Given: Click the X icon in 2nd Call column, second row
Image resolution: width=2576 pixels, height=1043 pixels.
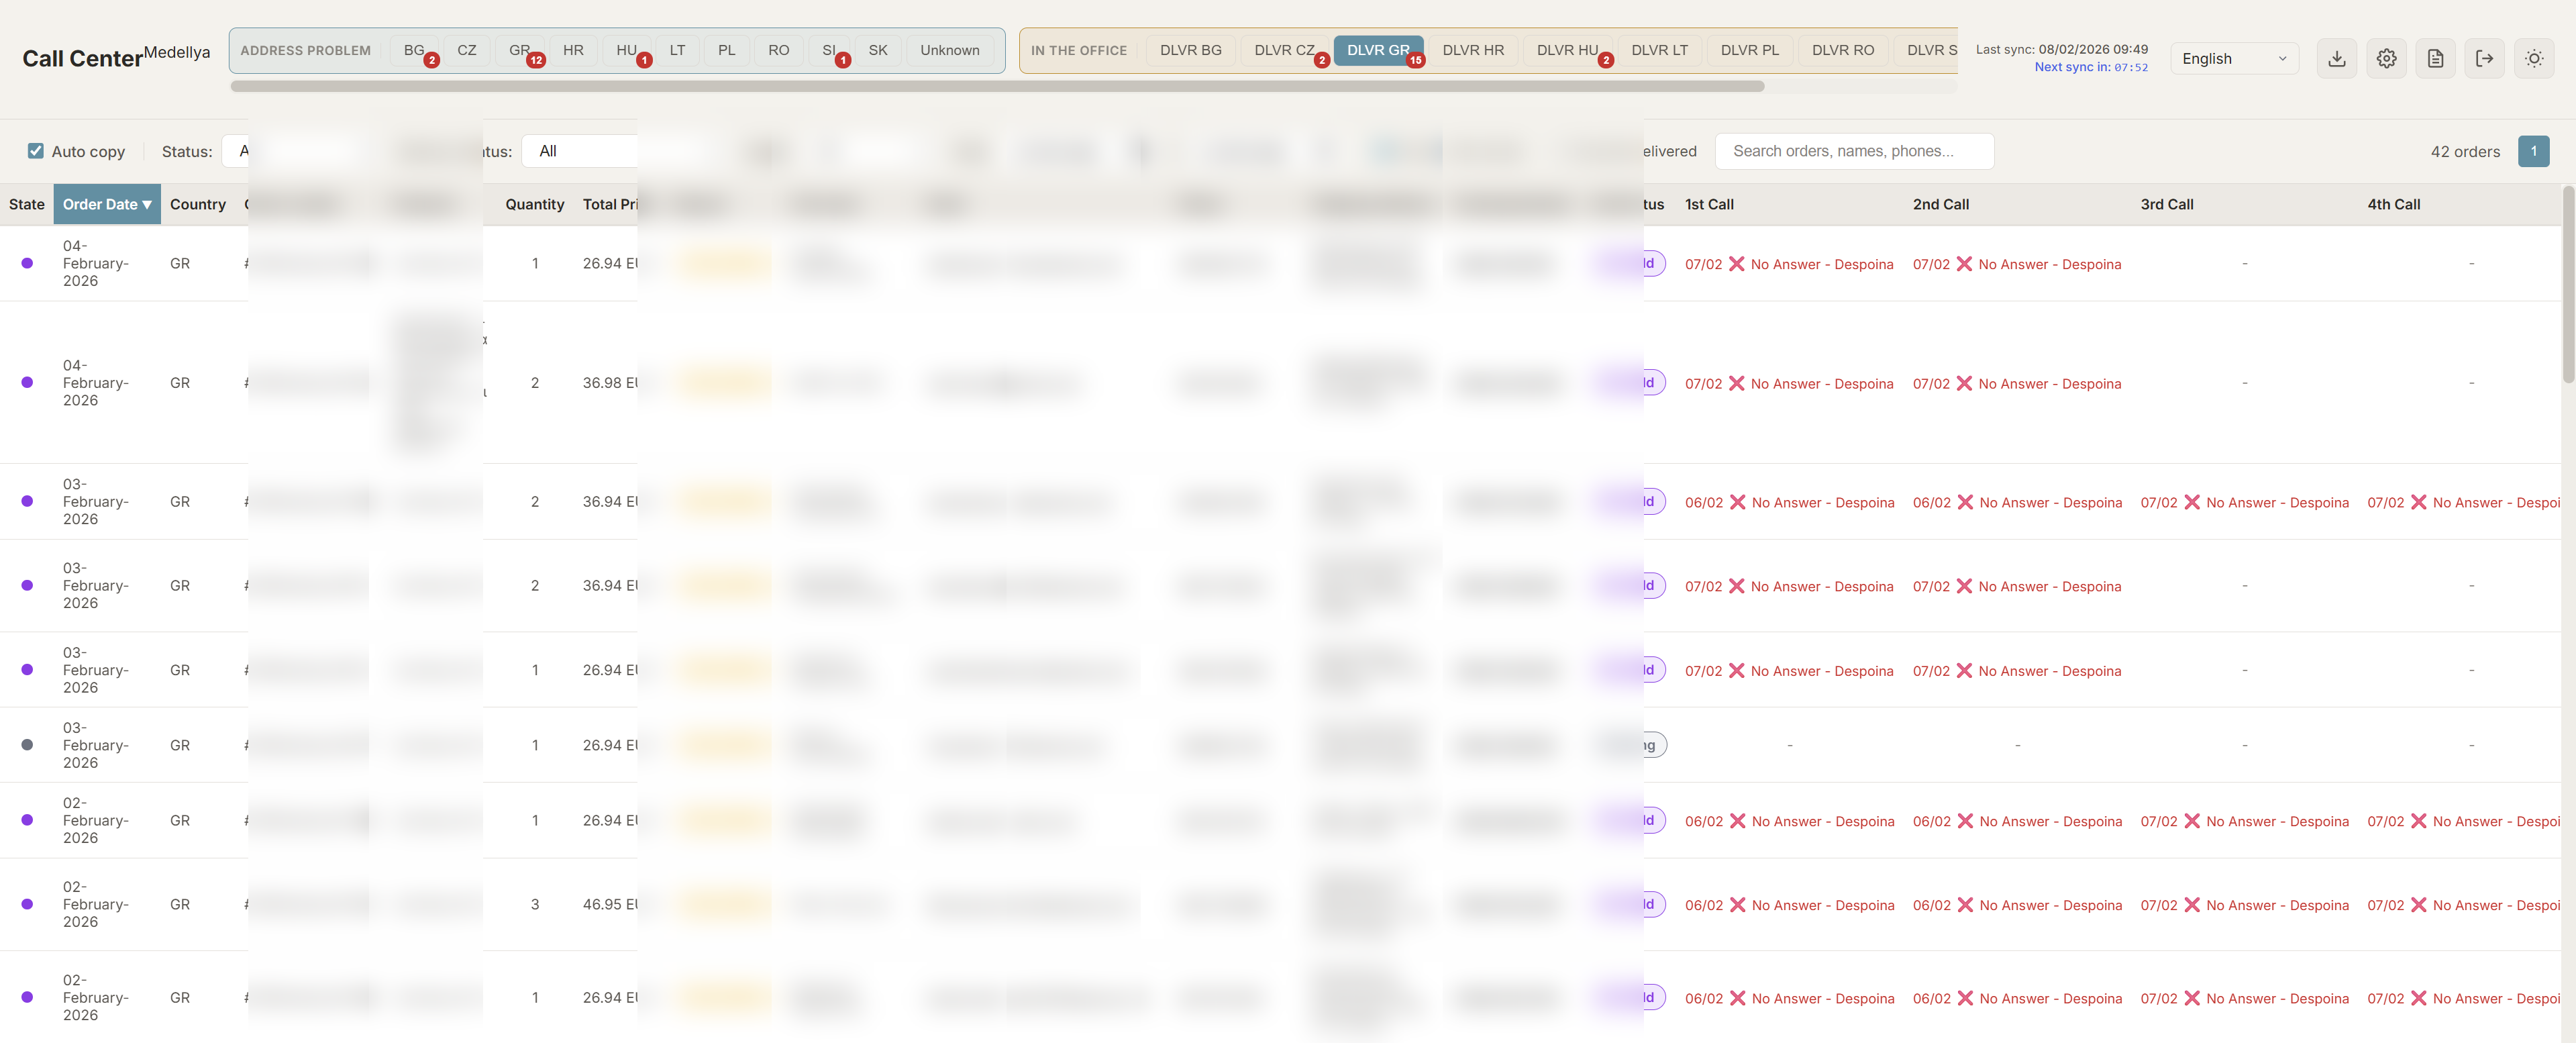Looking at the screenshot, I should 1965,383.
